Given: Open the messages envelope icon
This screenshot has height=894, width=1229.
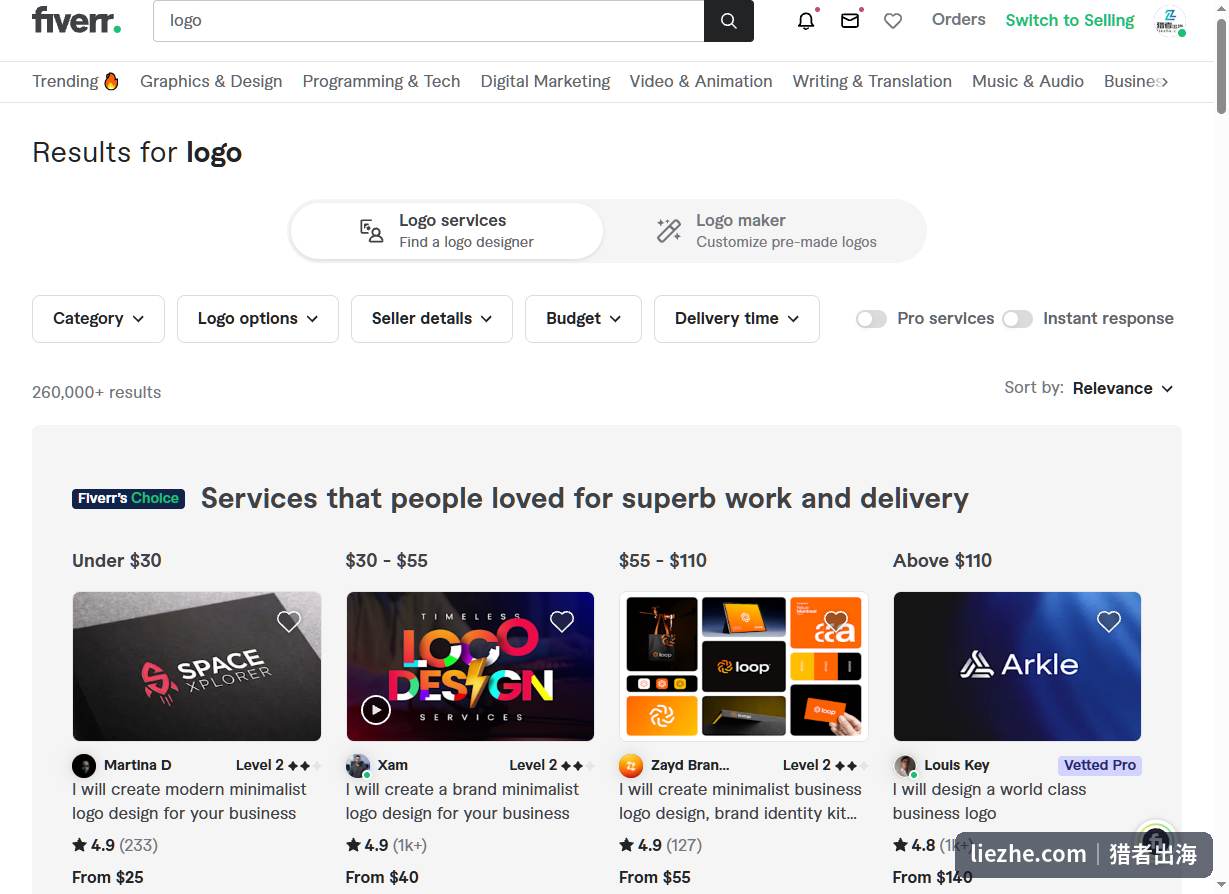Looking at the screenshot, I should point(850,21).
